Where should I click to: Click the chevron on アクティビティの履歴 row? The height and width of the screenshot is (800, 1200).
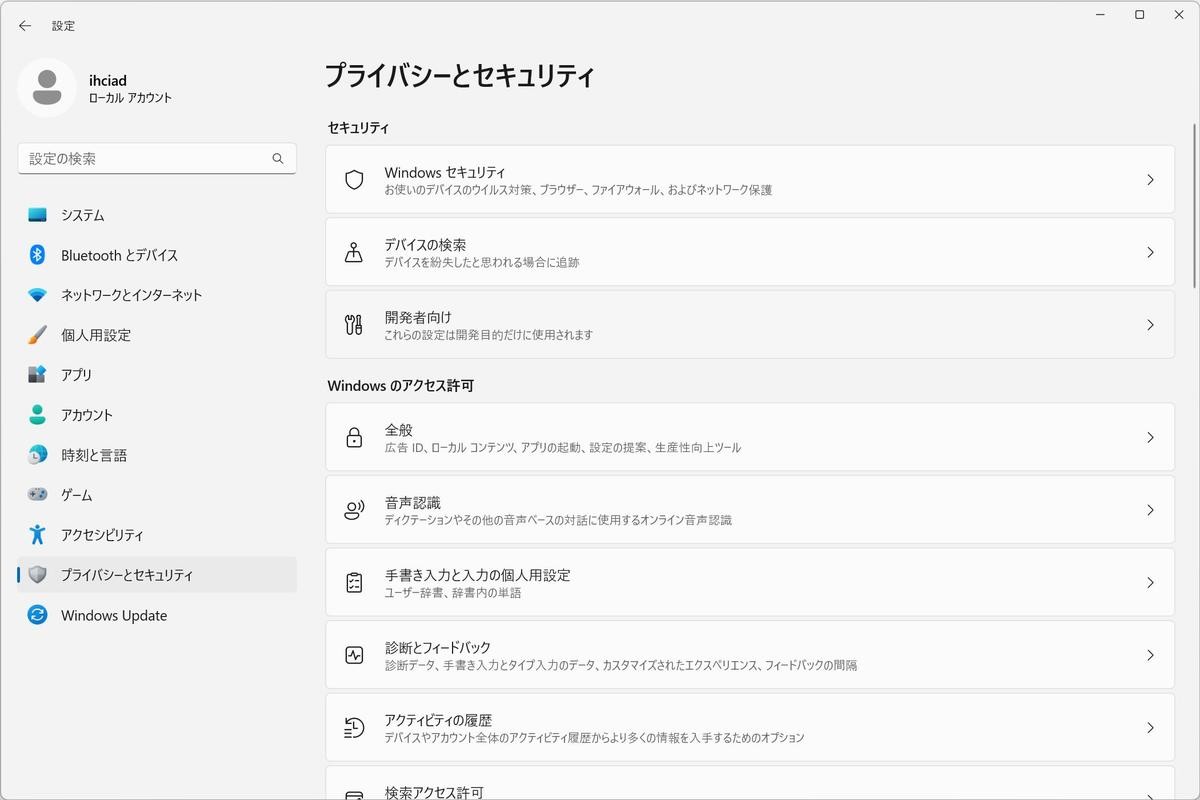[1150, 727]
